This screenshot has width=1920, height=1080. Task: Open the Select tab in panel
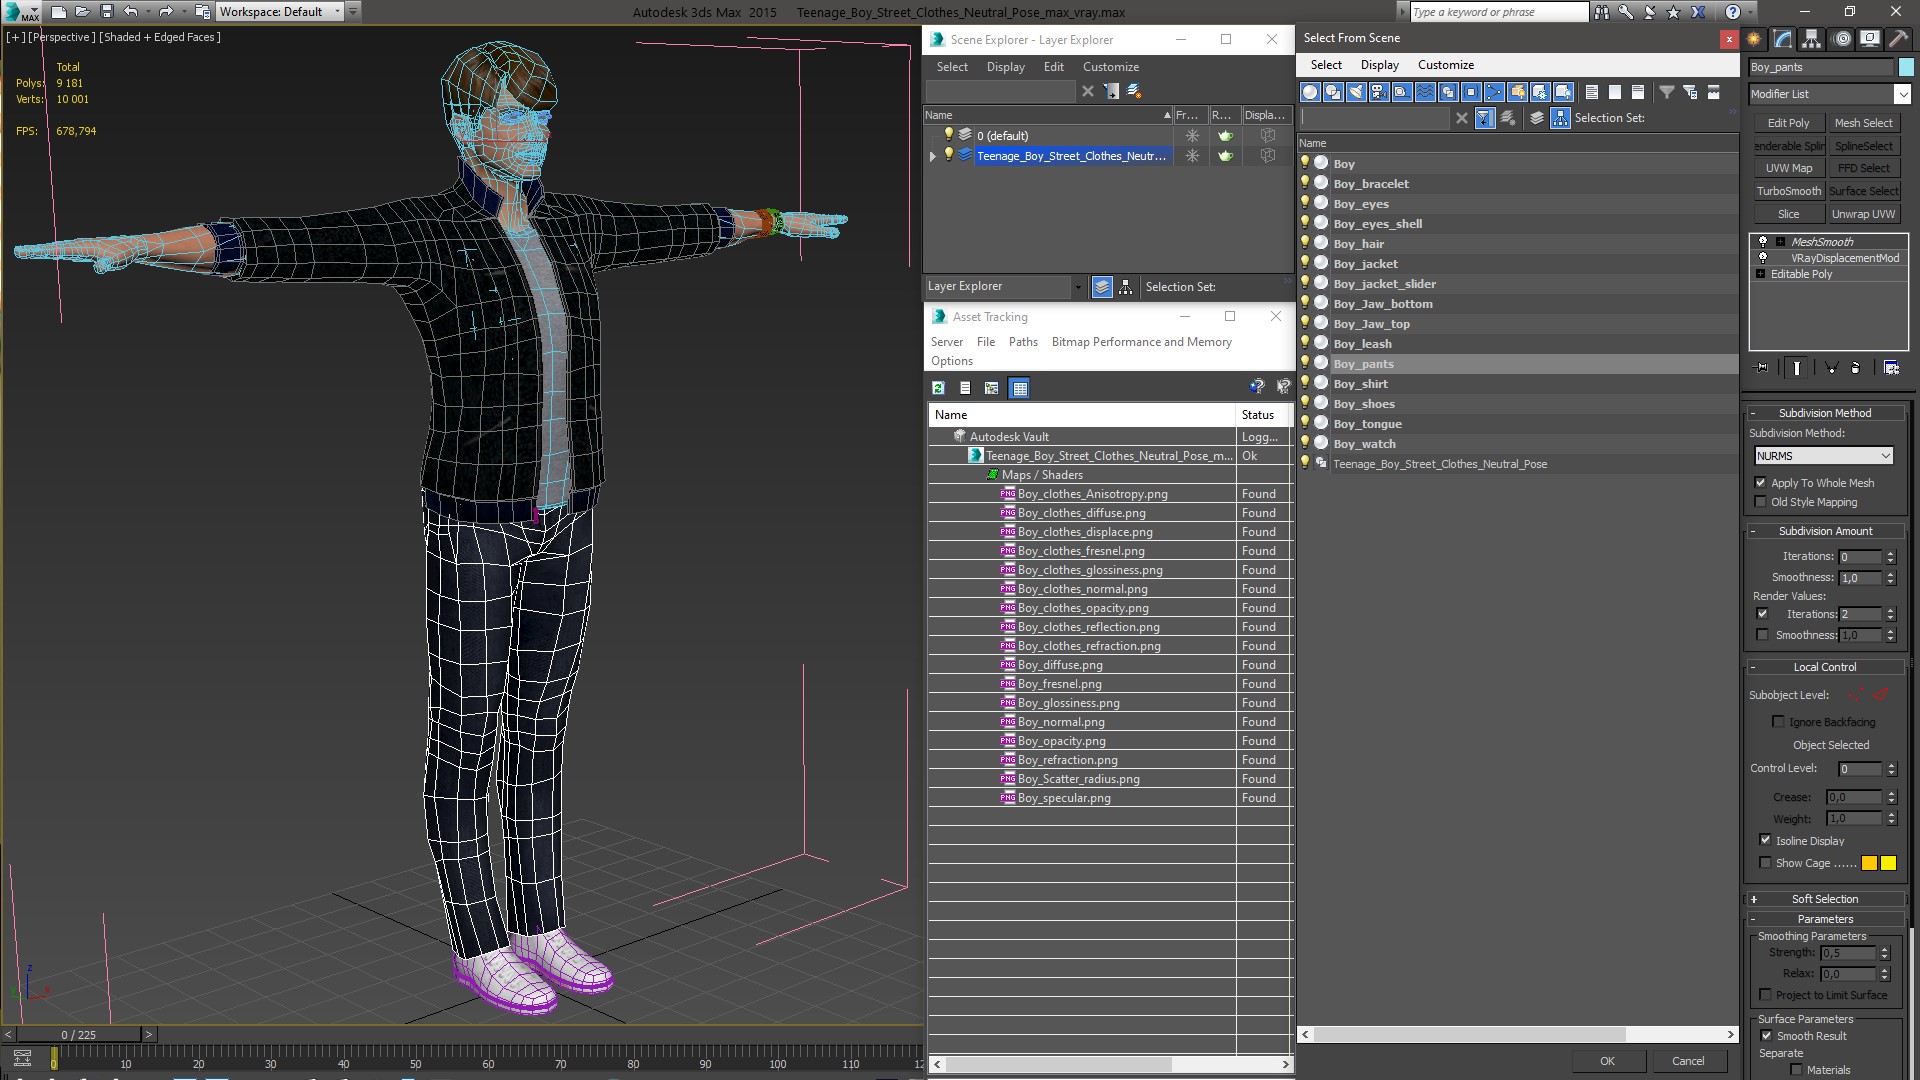pos(951,66)
